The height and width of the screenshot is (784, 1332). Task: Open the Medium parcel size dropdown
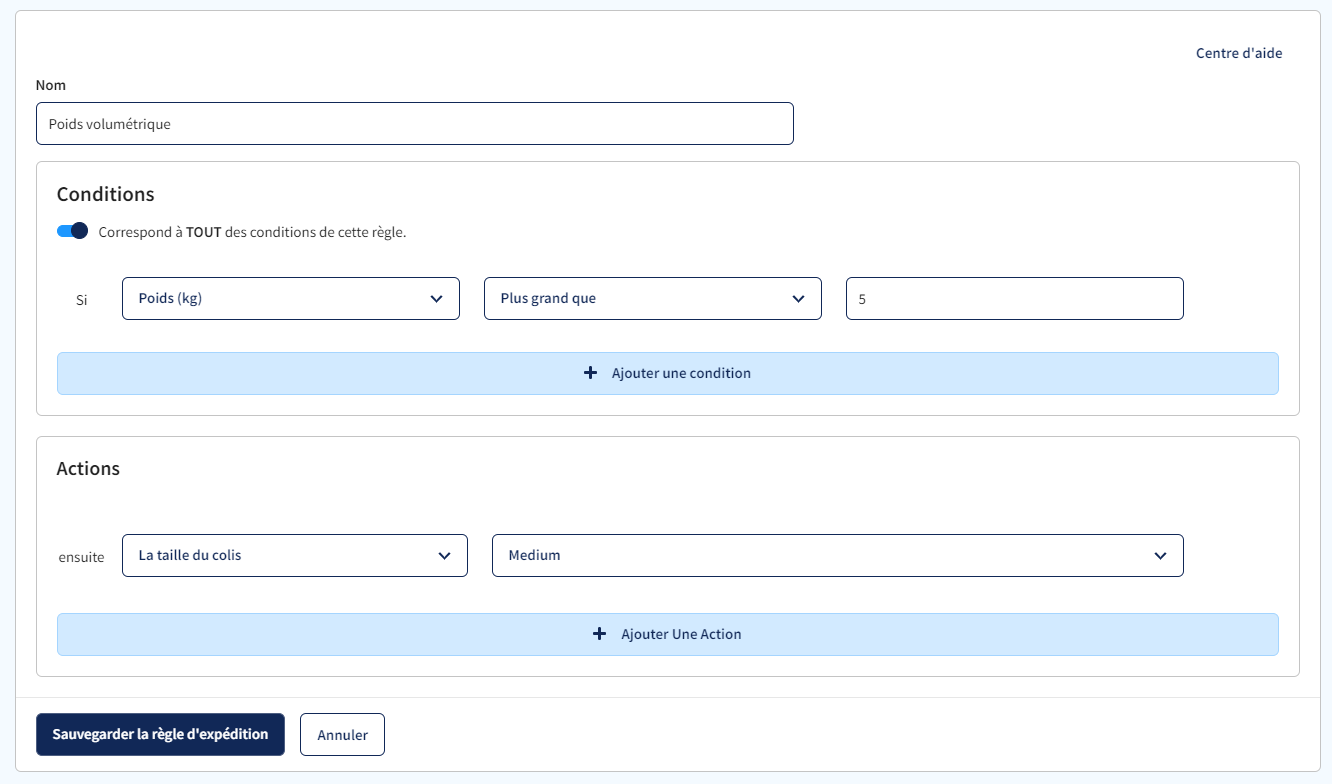838,555
